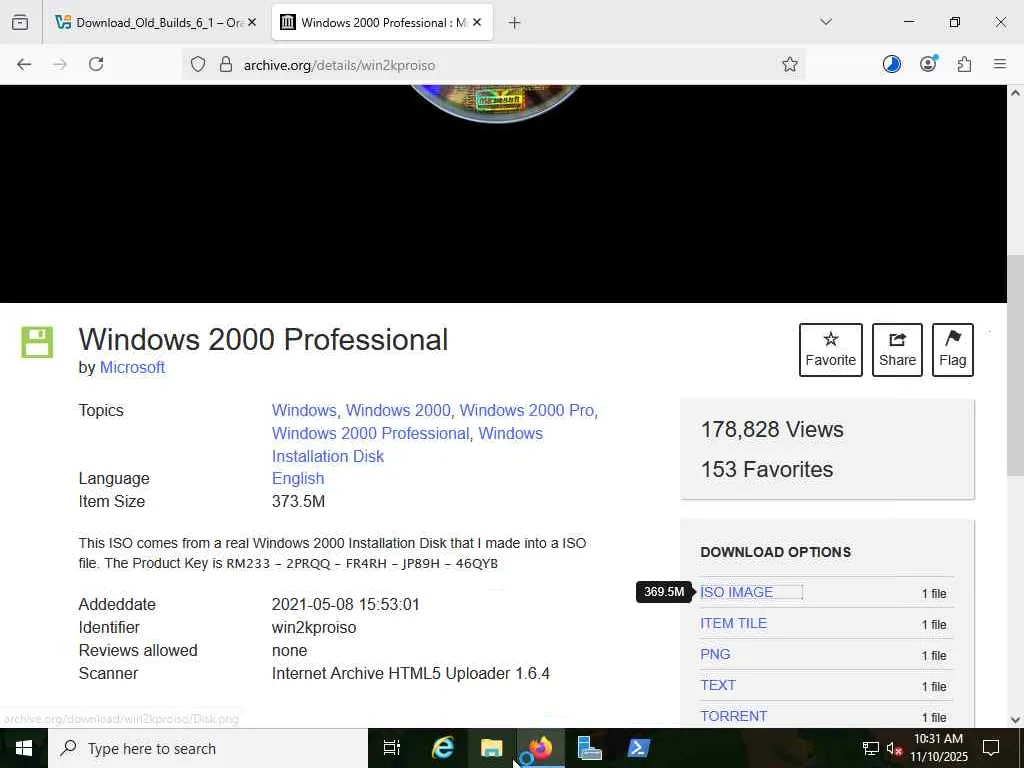Reload the current archive.org page
Screen dimensions: 1024x768
[x=96, y=64]
